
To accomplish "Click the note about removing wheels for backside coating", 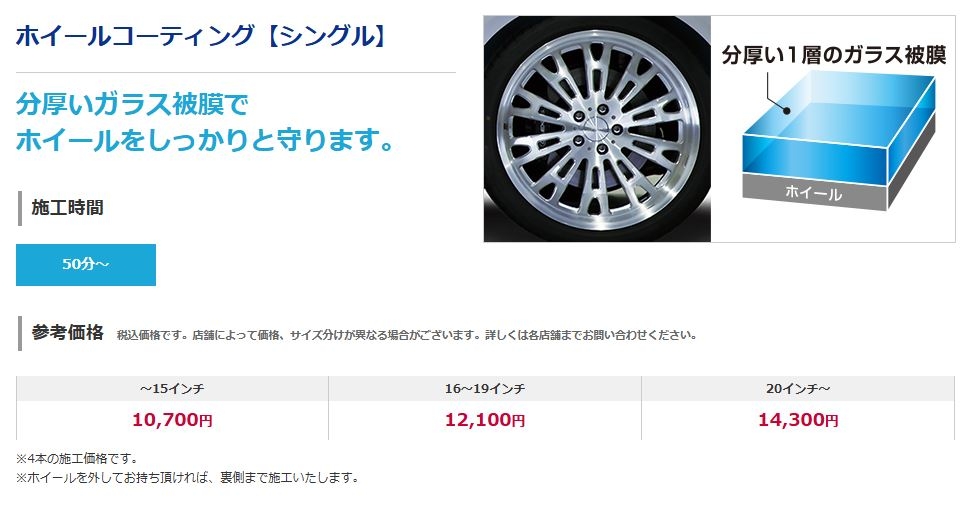I will (187, 478).
